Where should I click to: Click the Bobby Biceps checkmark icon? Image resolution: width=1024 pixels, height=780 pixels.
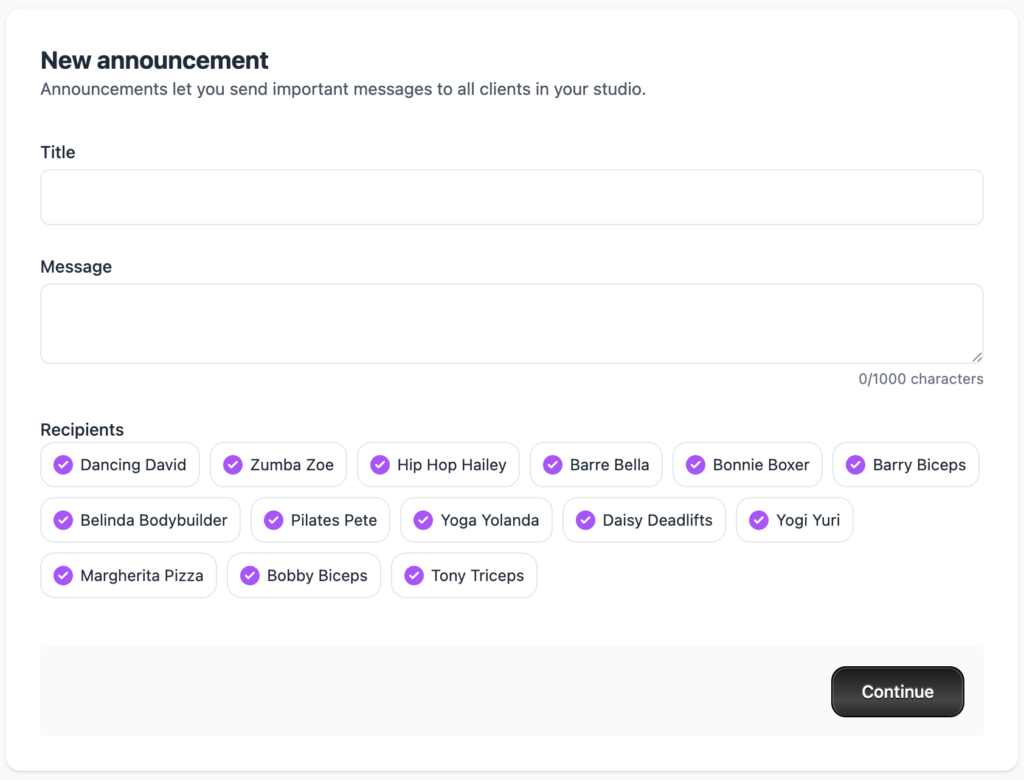(x=250, y=575)
